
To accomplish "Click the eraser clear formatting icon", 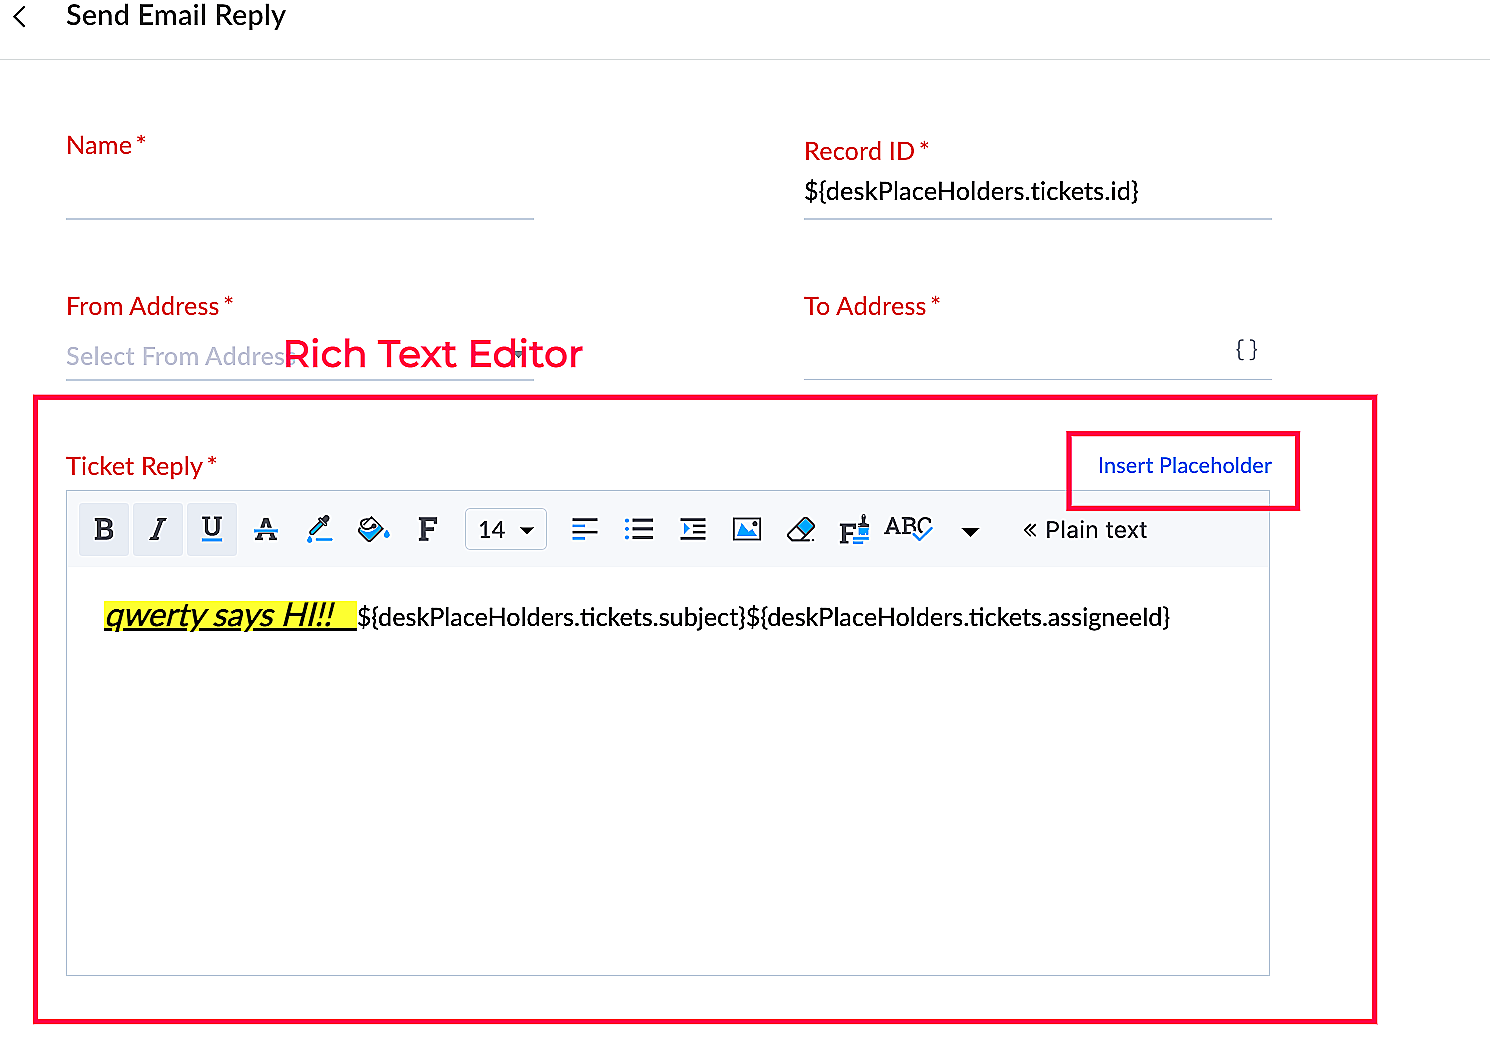I will click(801, 529).
